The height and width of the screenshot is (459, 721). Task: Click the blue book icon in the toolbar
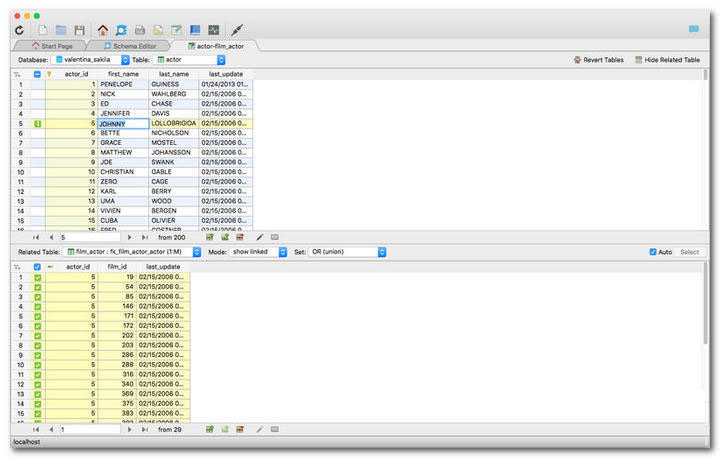(195, 30)
